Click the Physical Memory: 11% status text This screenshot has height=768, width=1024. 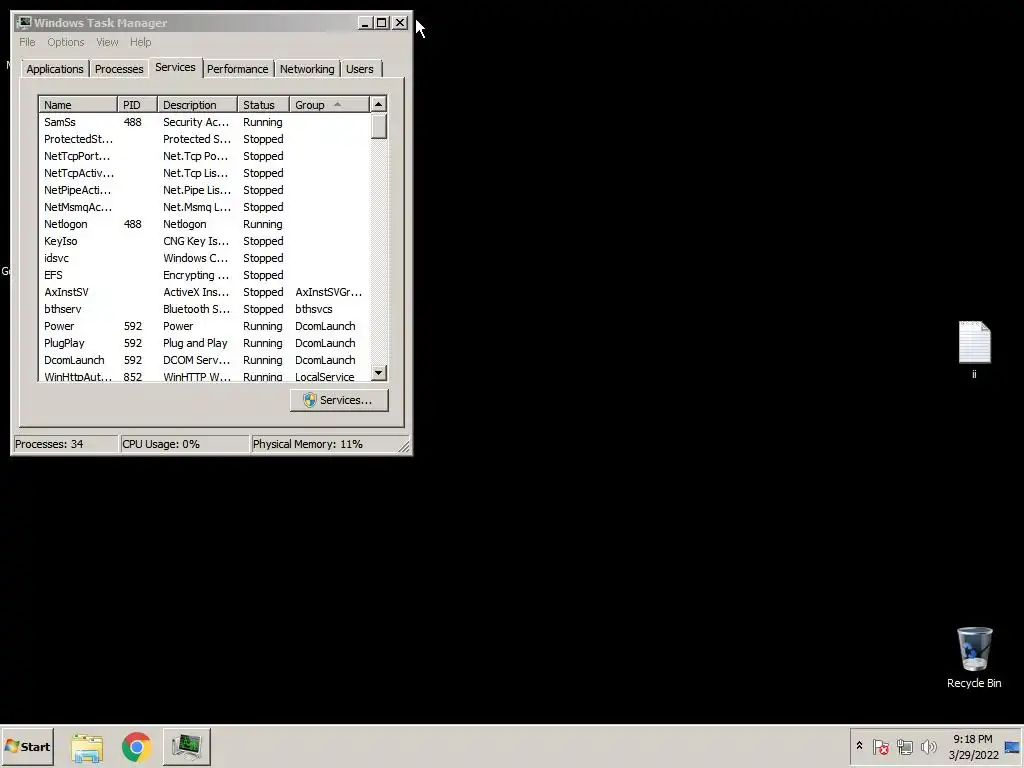point(308,444)
